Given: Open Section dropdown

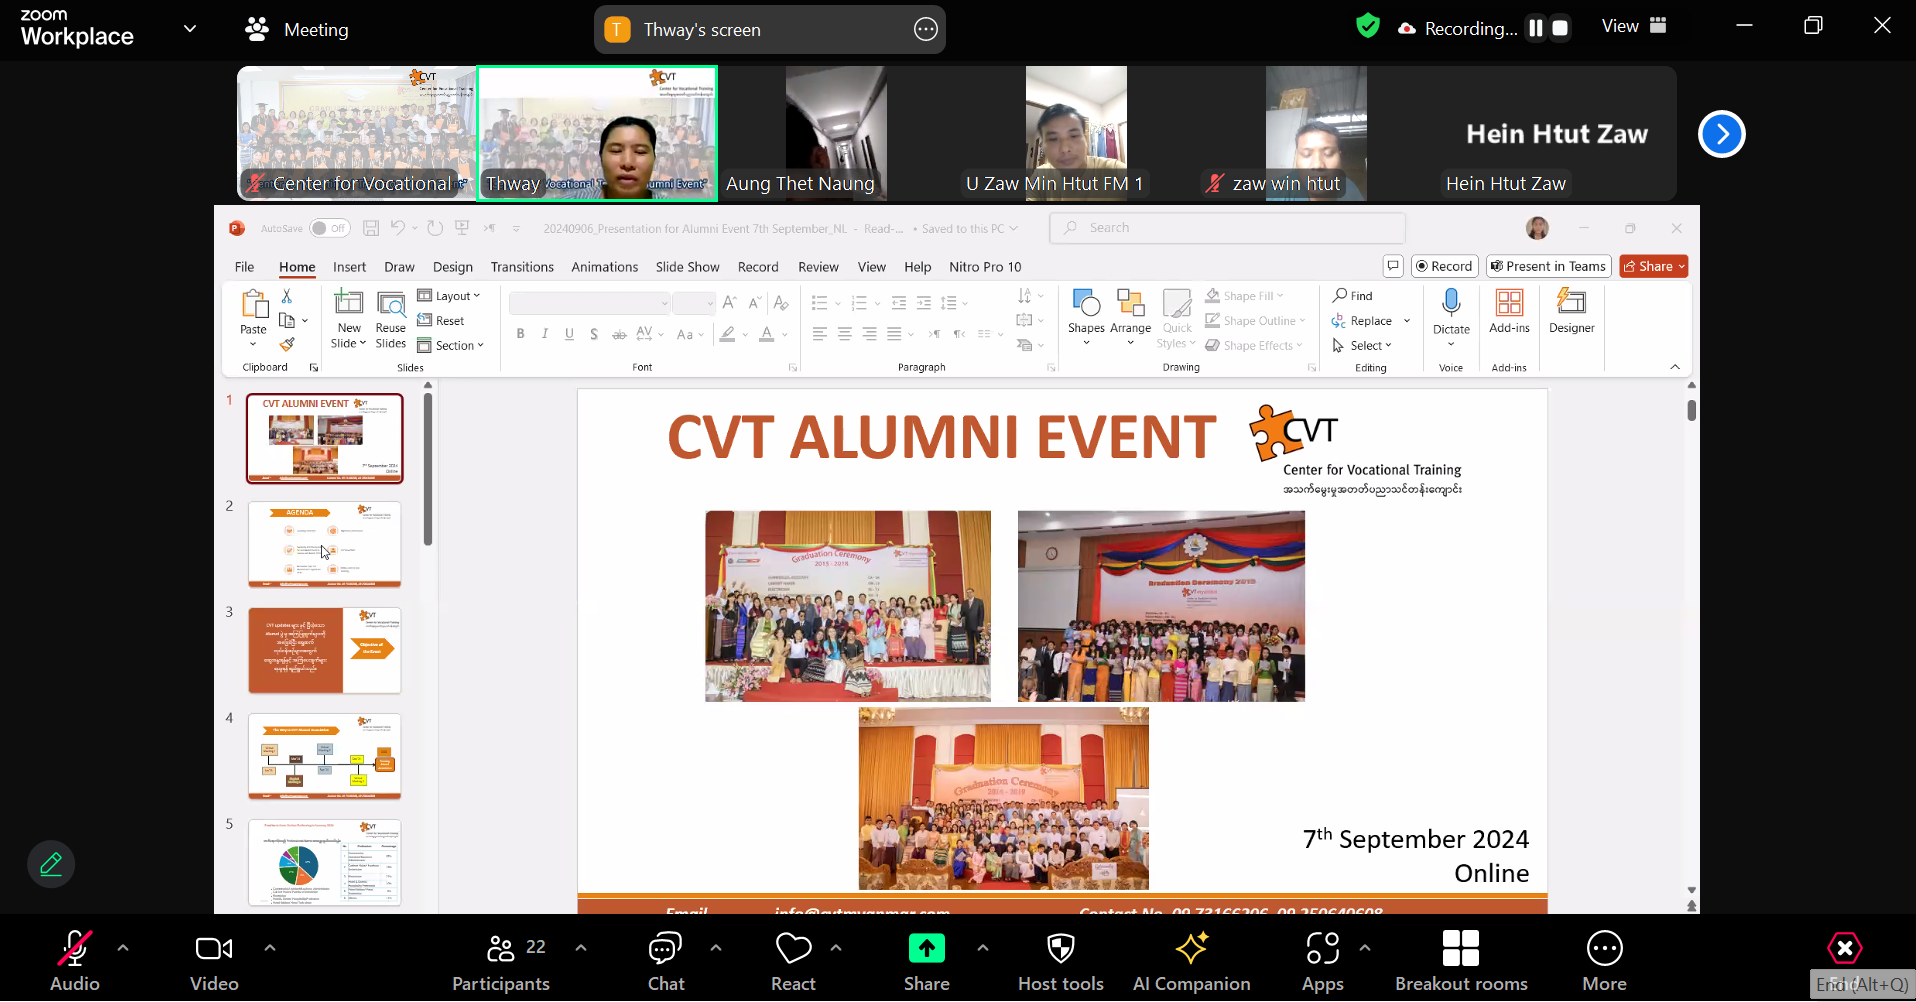Looking at the screenshot, I should coord(450,345).
